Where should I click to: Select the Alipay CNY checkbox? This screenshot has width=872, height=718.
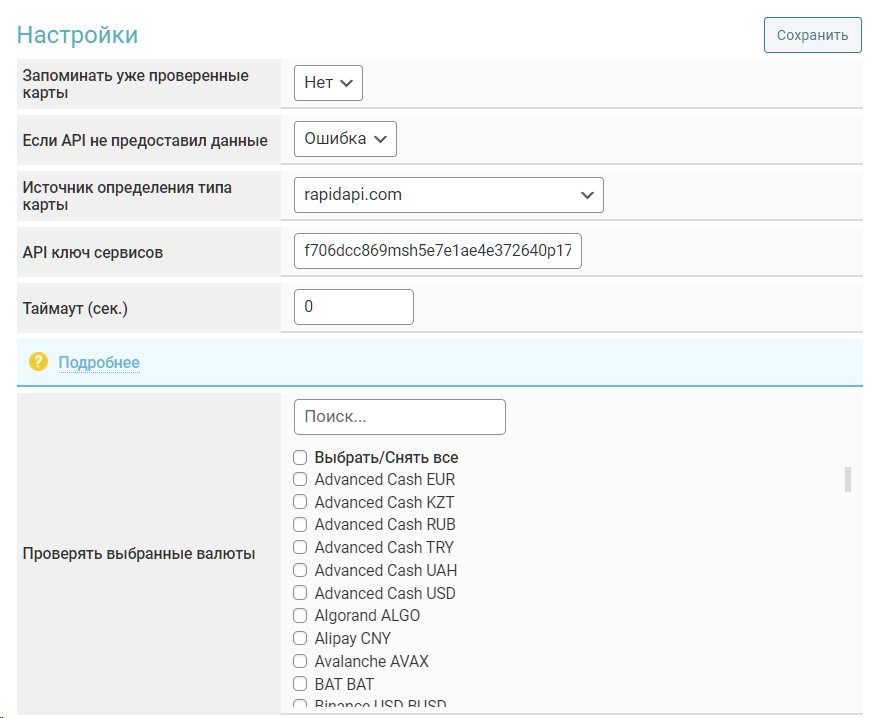[x=300, y=638]
